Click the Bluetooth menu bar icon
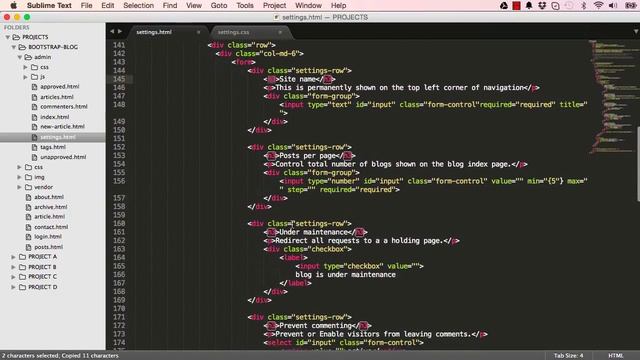Screen dimensions: 640x360 point(583,5)
